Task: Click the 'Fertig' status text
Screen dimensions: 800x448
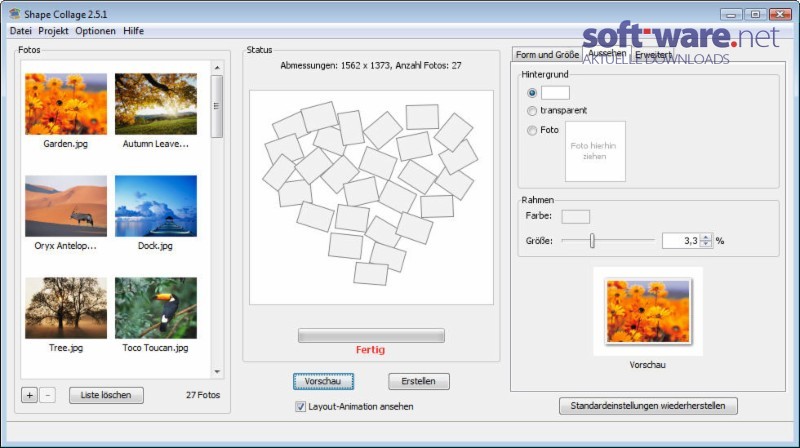Action: click(x=370, y=350)
